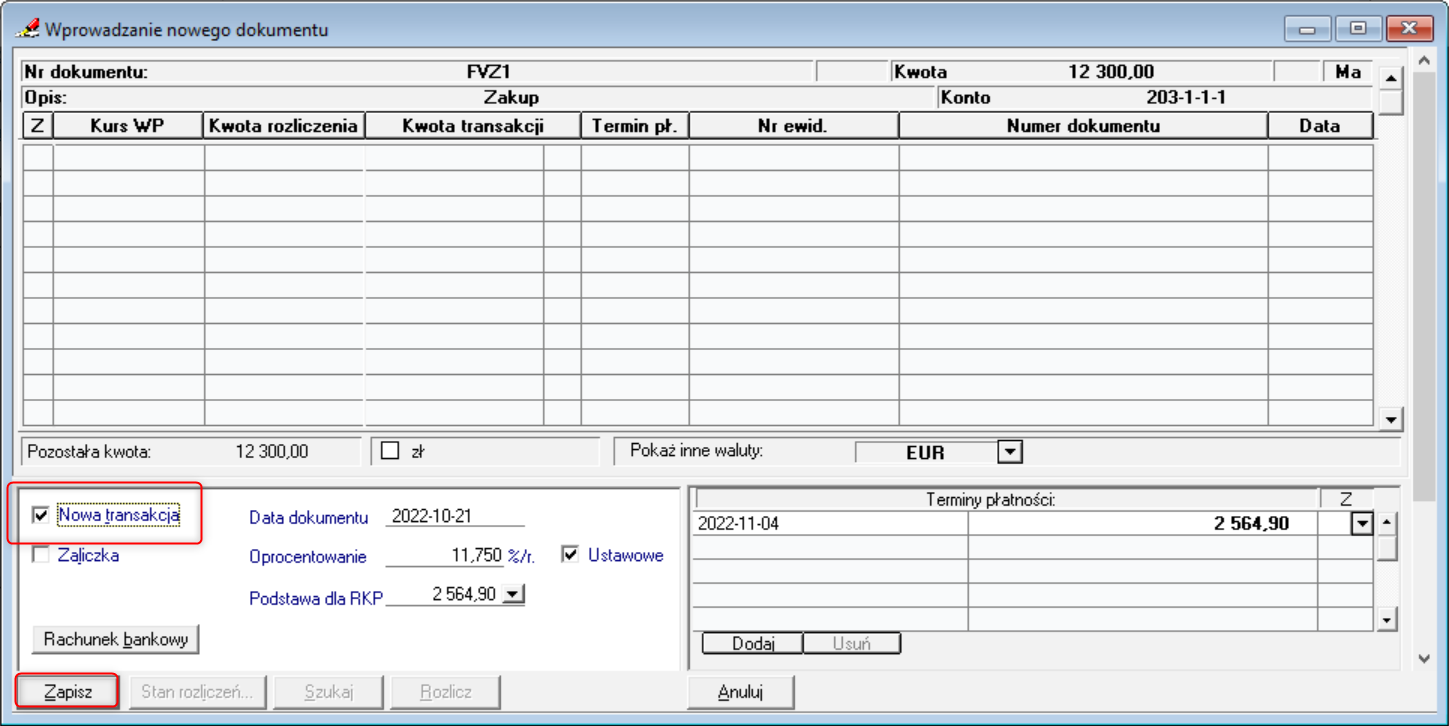The width and height of the screenshot is (1449, 726).
Task: Edit the Oprocentowanie rate field
Action: coord(445,556)
